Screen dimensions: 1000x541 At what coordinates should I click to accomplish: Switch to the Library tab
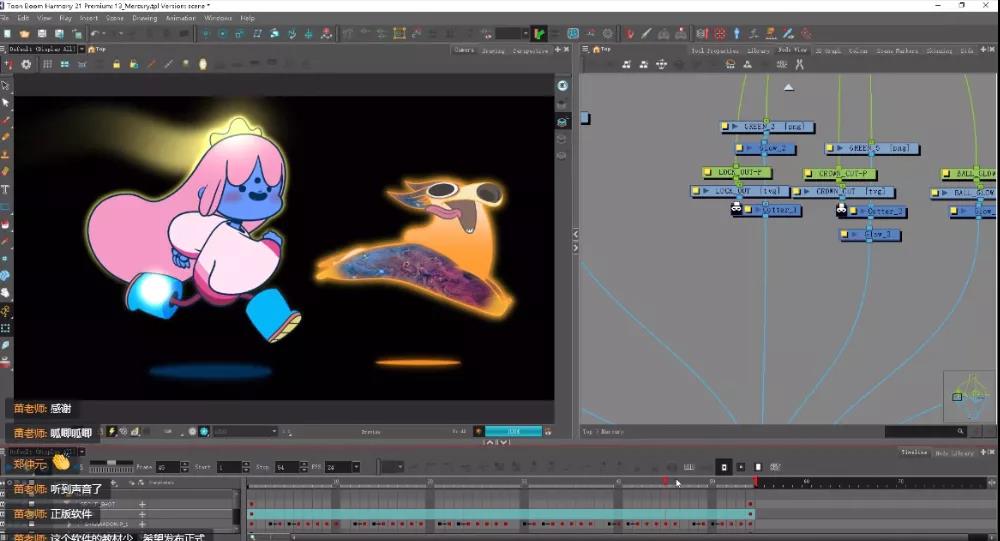point(758,50)
